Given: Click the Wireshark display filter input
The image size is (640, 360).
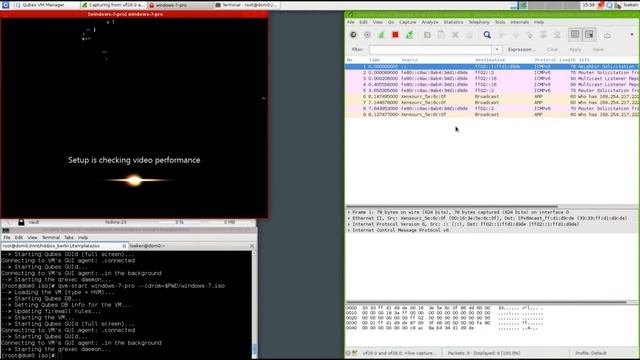Looking at the screenshot, I should 431,49.
